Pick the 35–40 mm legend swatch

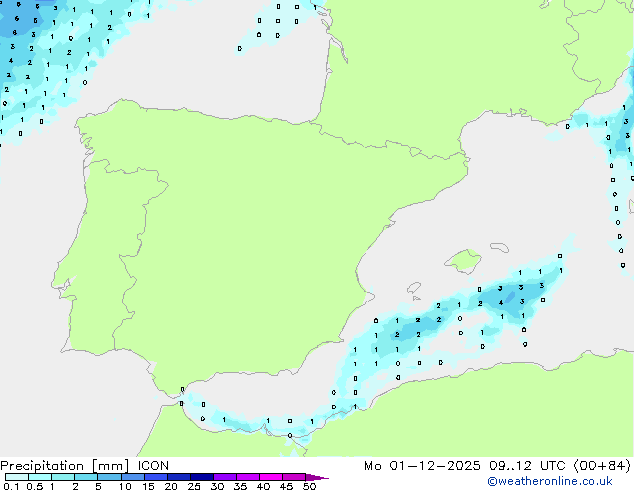point(248,477)
